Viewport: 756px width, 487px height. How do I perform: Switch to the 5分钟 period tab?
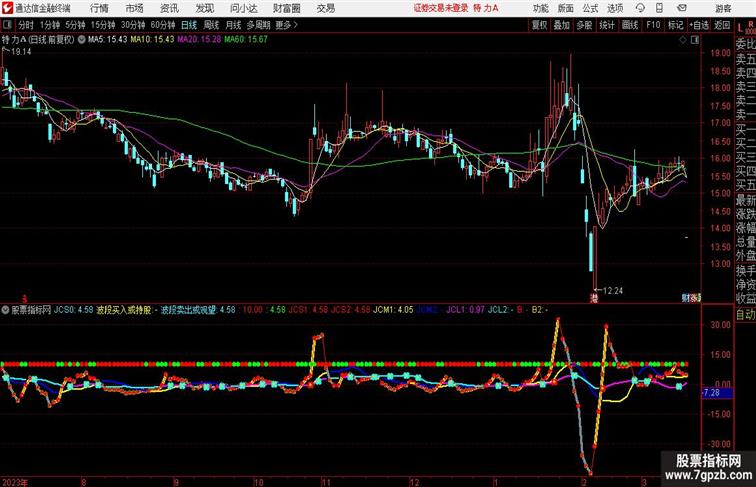(x=75, y=25)
